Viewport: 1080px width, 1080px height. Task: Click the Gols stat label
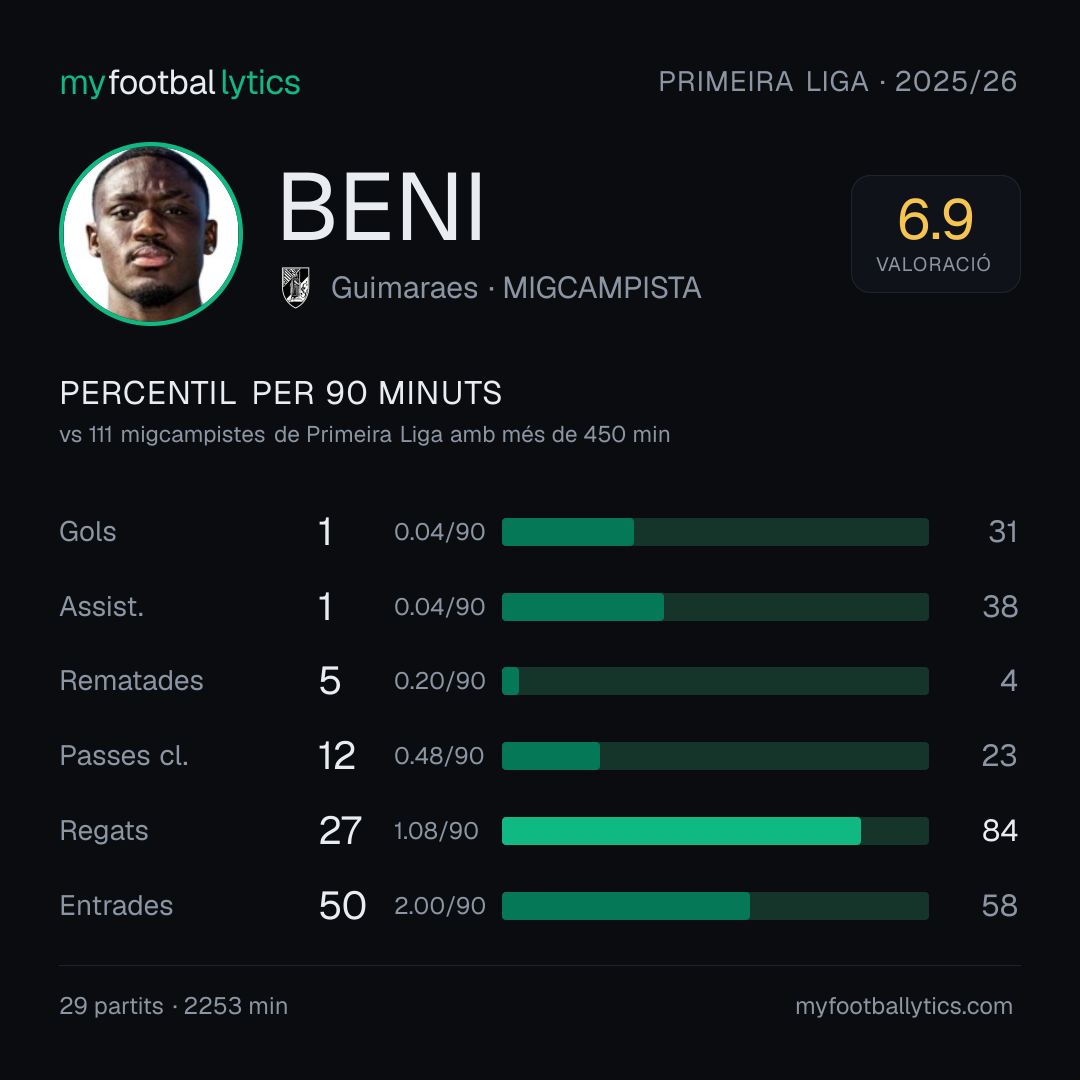(87, 532)
